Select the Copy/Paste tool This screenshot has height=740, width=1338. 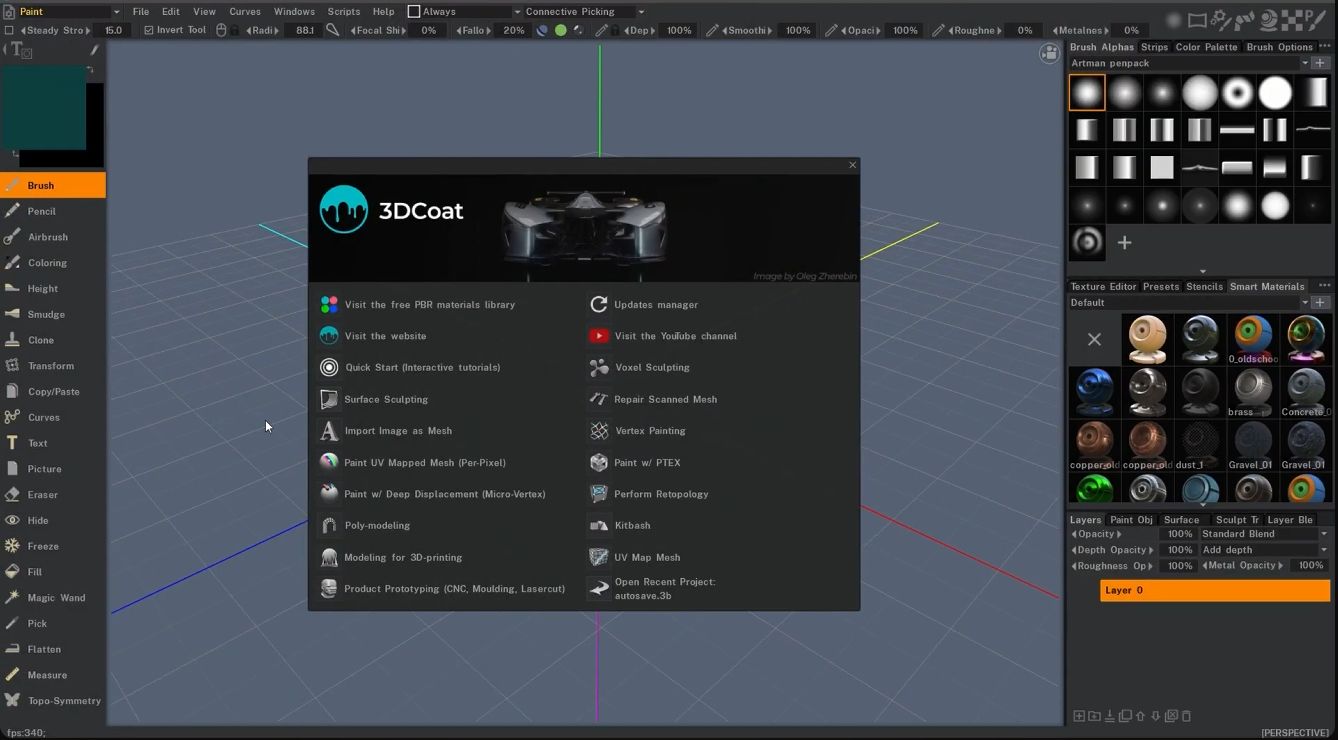[52, 392]
